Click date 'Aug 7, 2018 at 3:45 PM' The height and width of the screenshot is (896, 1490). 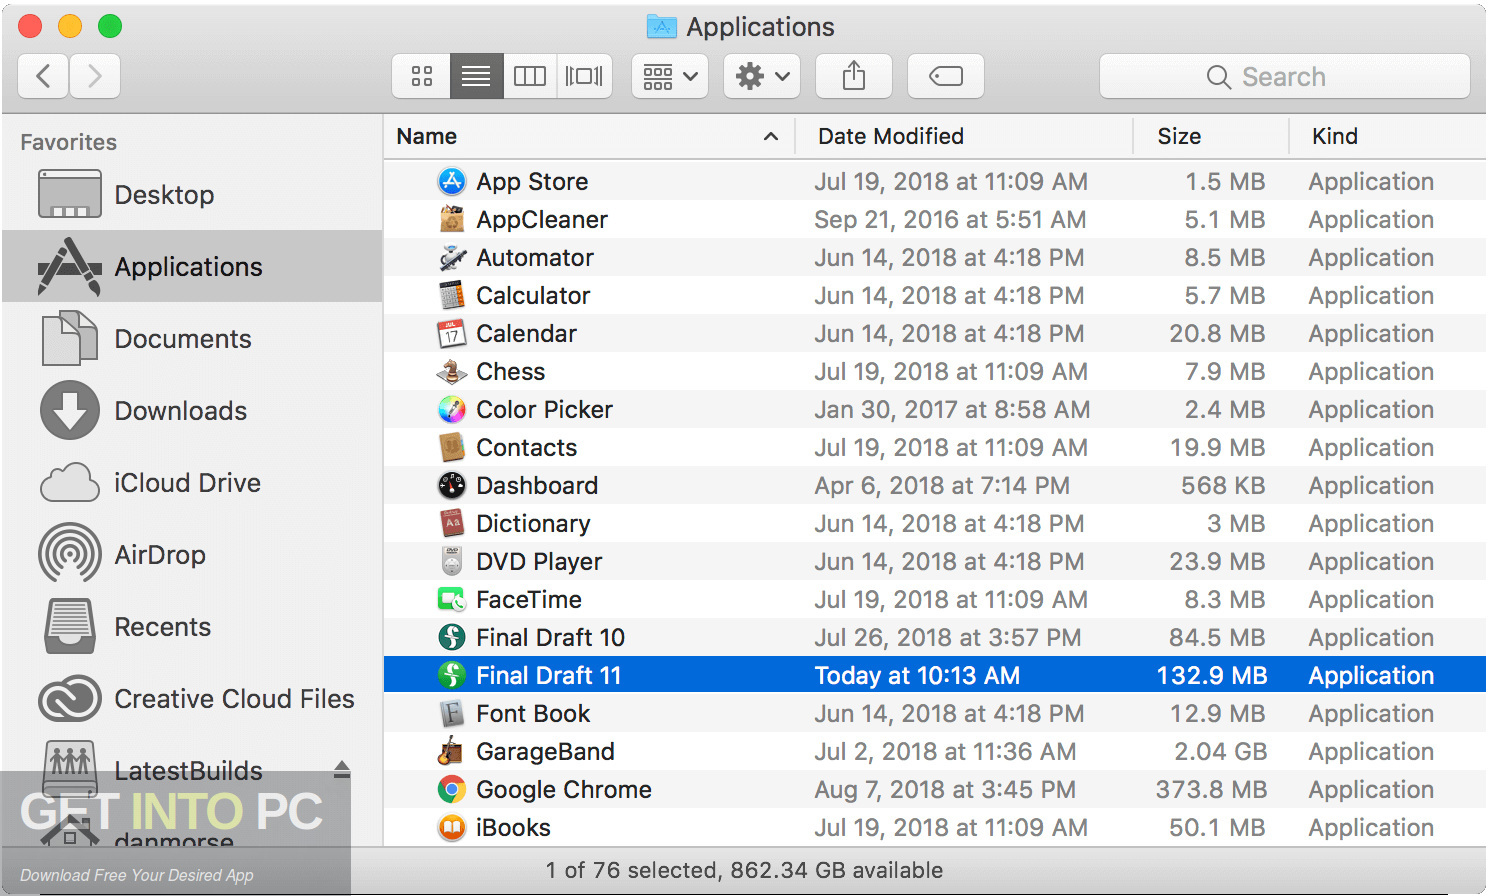click(945, 789)
